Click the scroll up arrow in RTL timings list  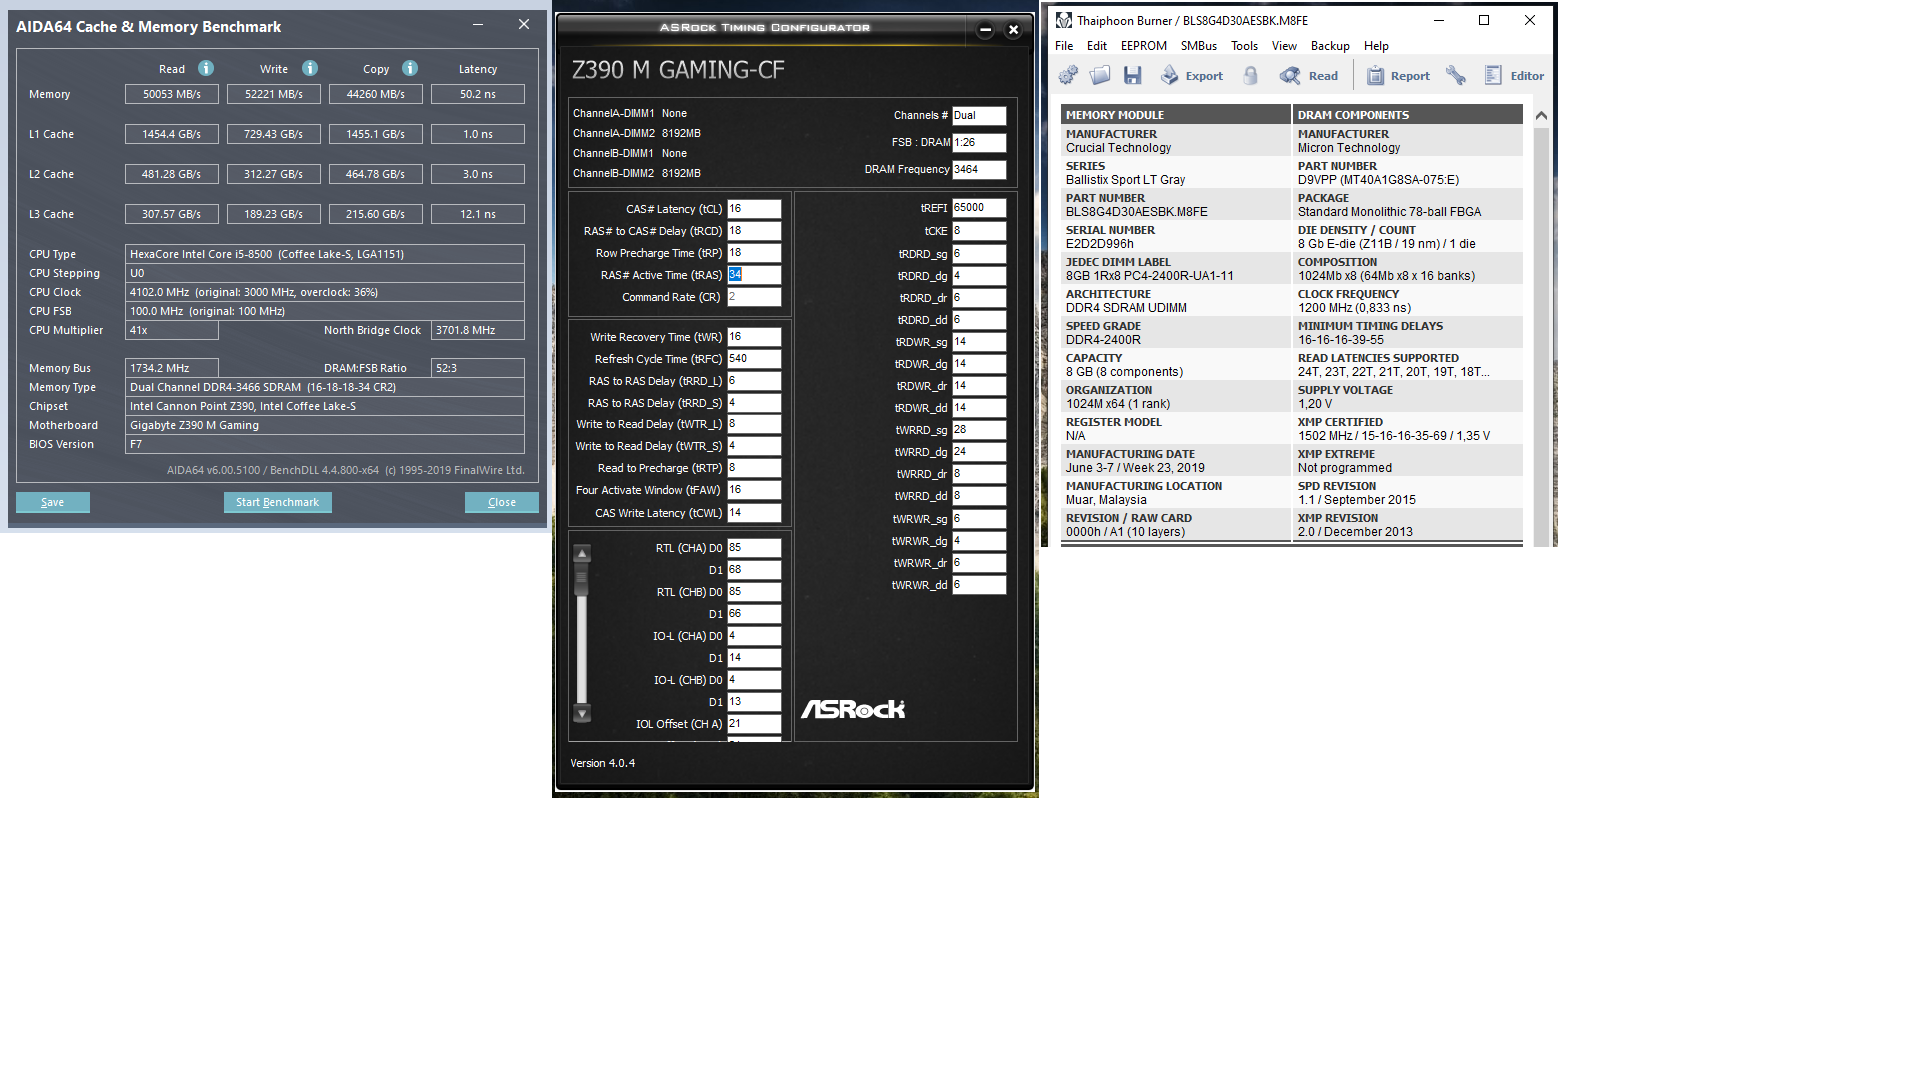coord(582,553)
